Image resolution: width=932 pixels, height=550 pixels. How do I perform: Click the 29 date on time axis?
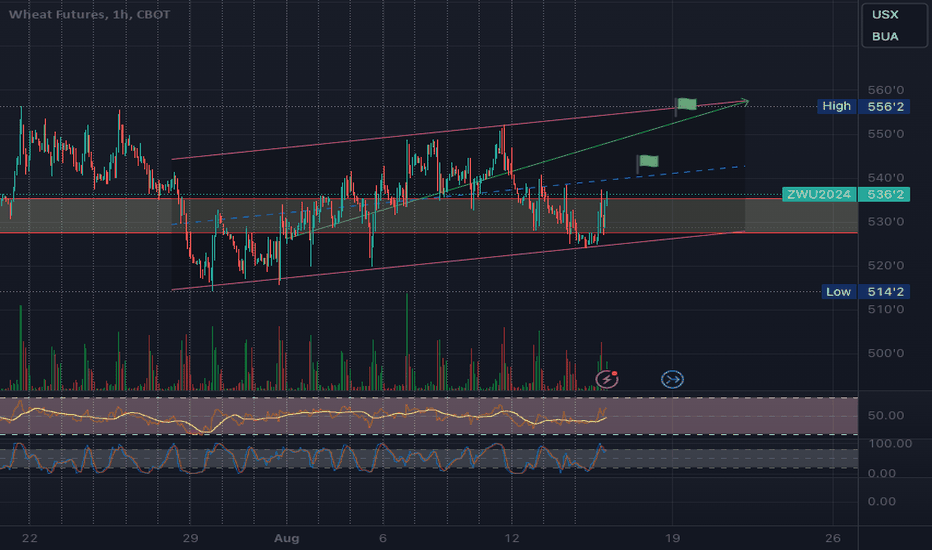click(x=190, y=538)
